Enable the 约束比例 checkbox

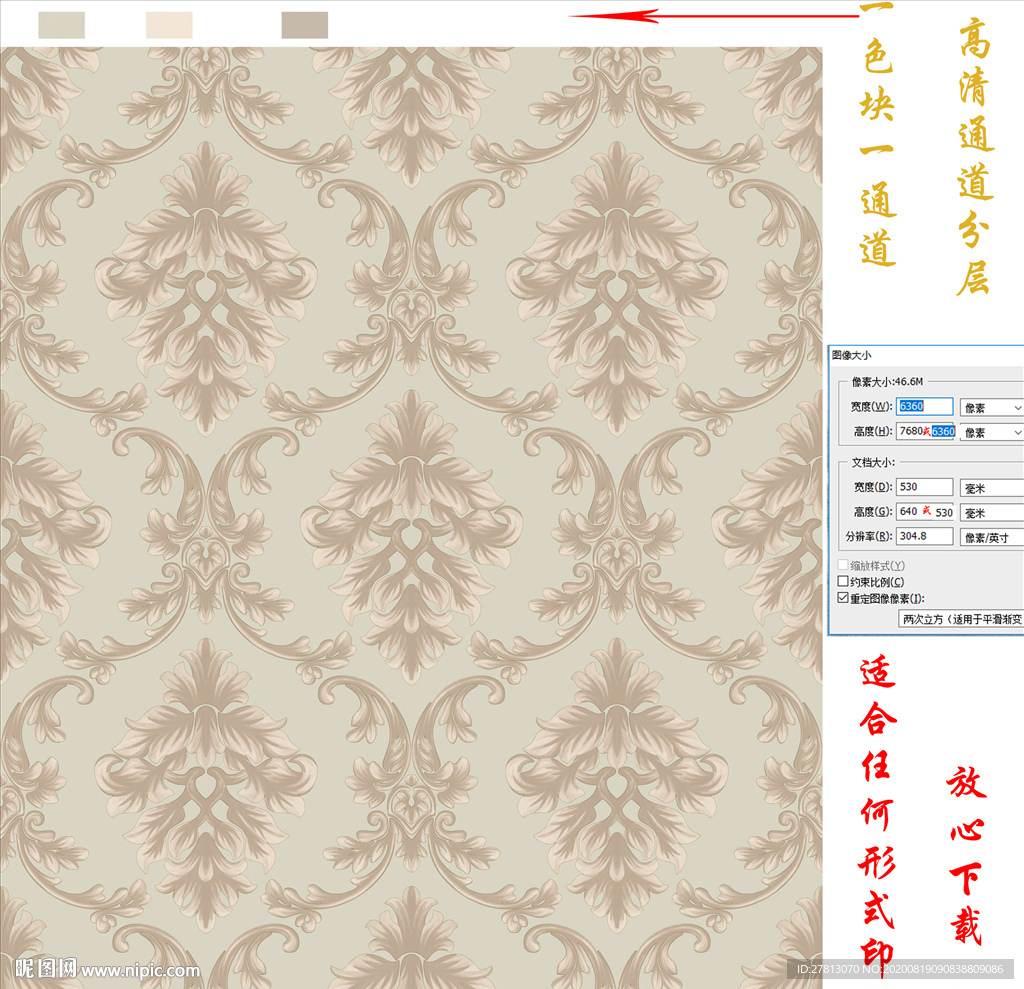(x=843, y=581)
